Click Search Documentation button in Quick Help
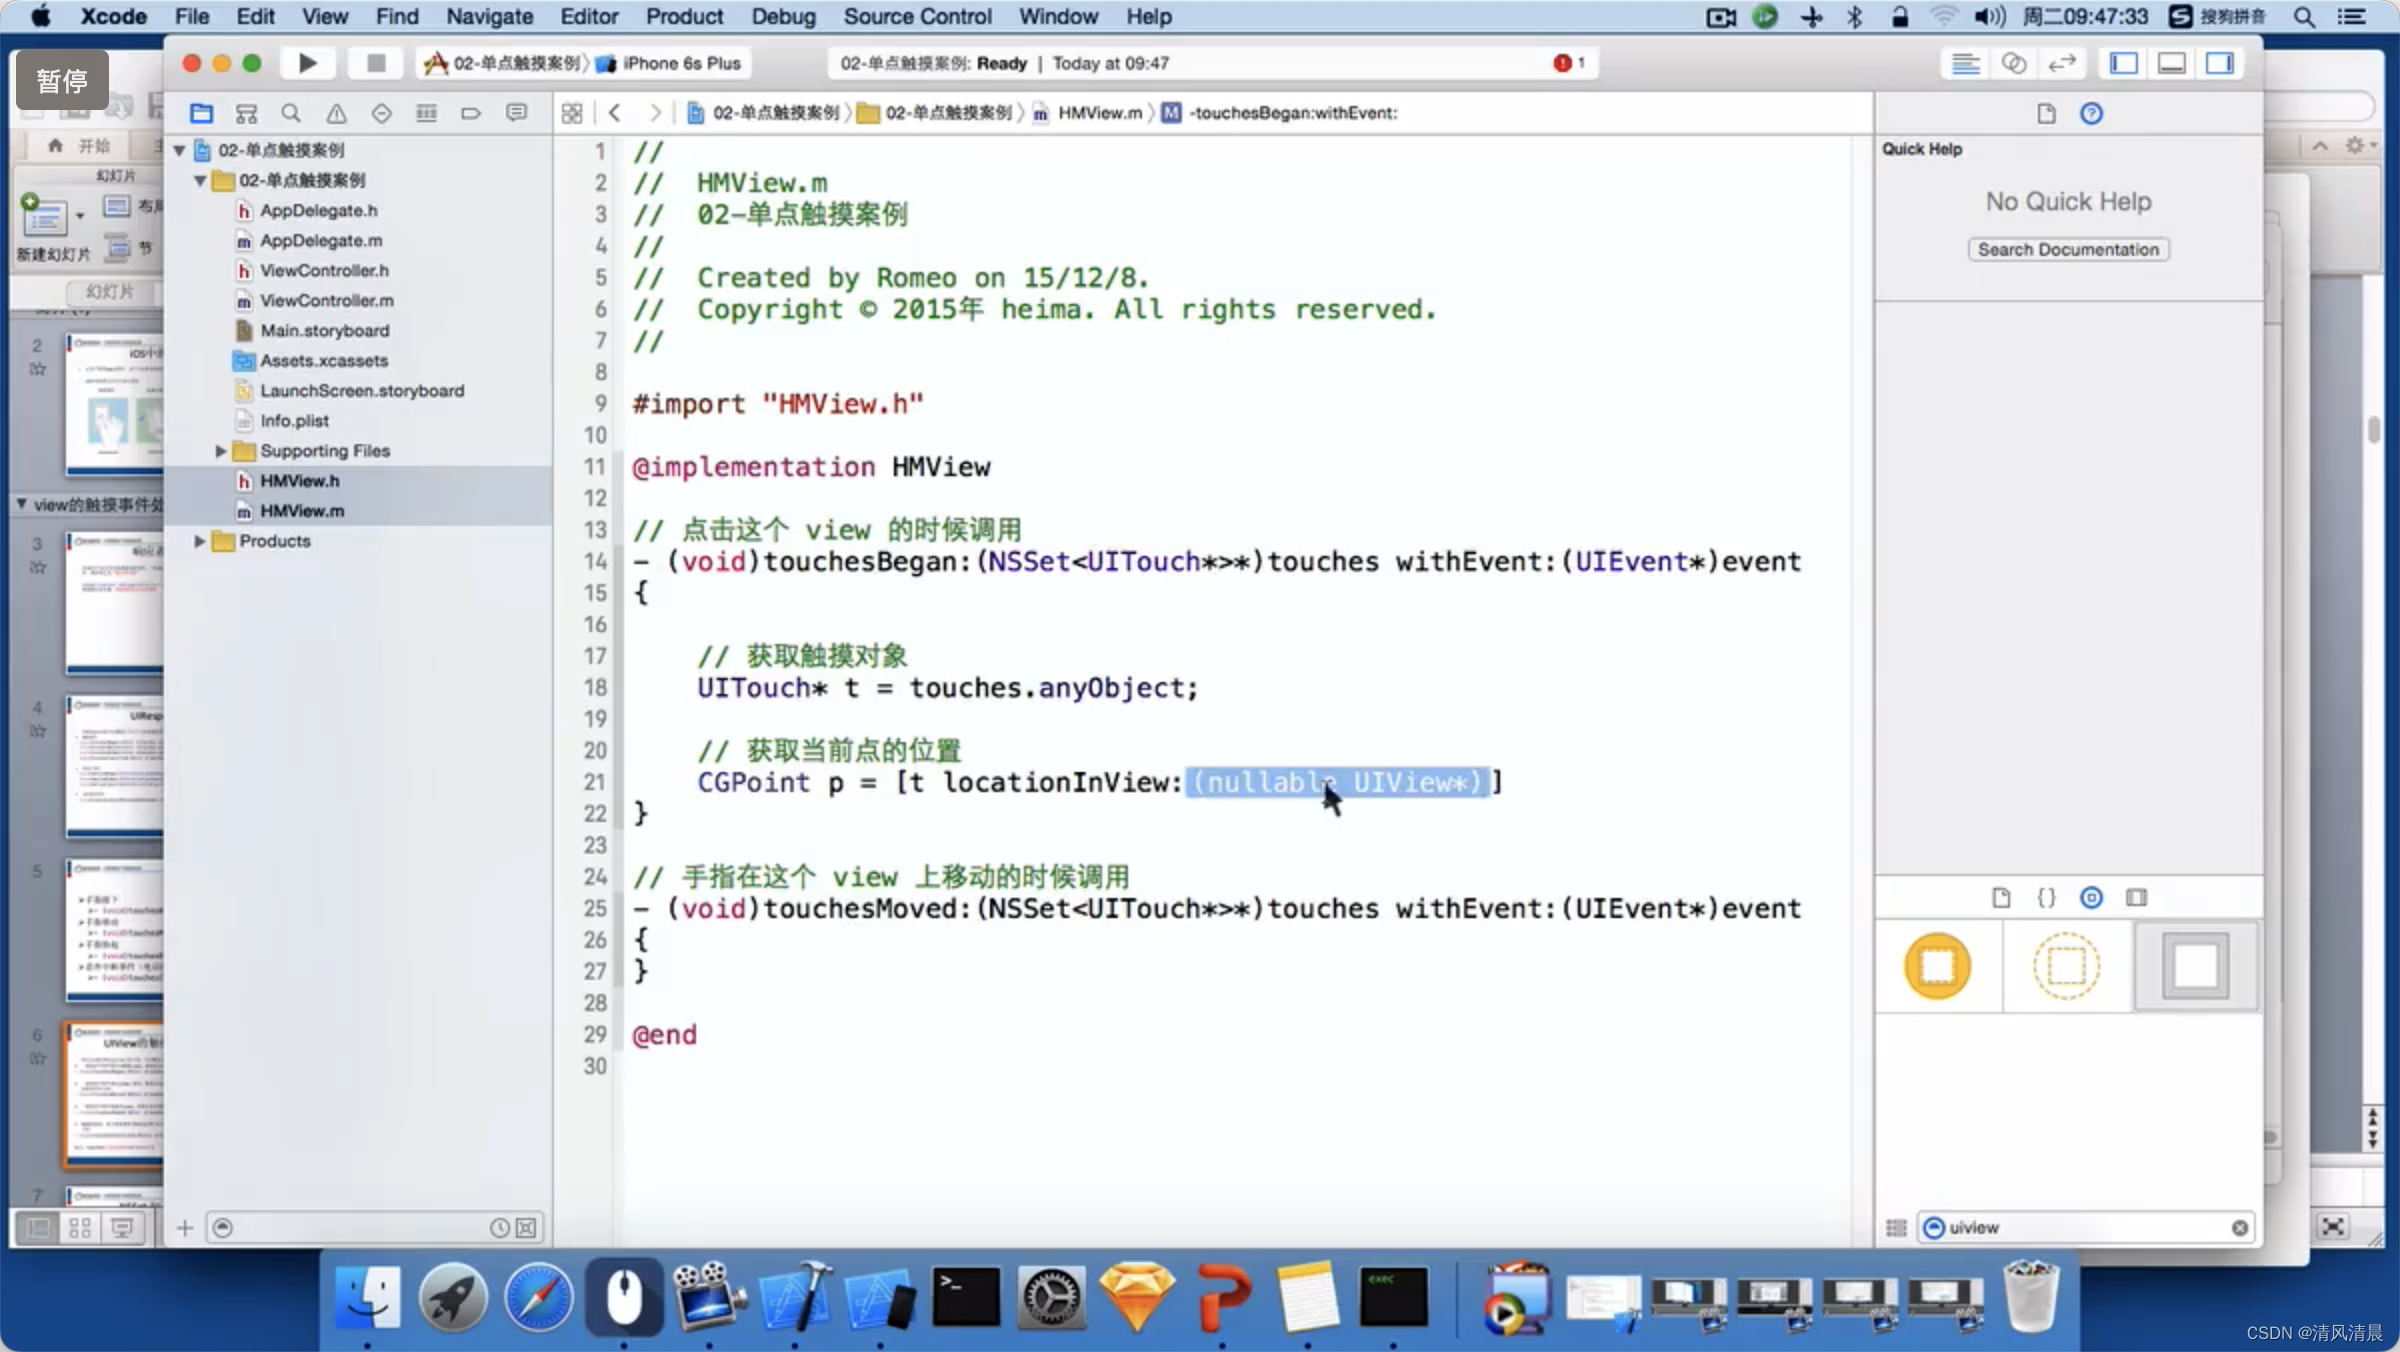This screenshot has width=2400, height=1352. pyautogui.click(x=2067, y=247)
